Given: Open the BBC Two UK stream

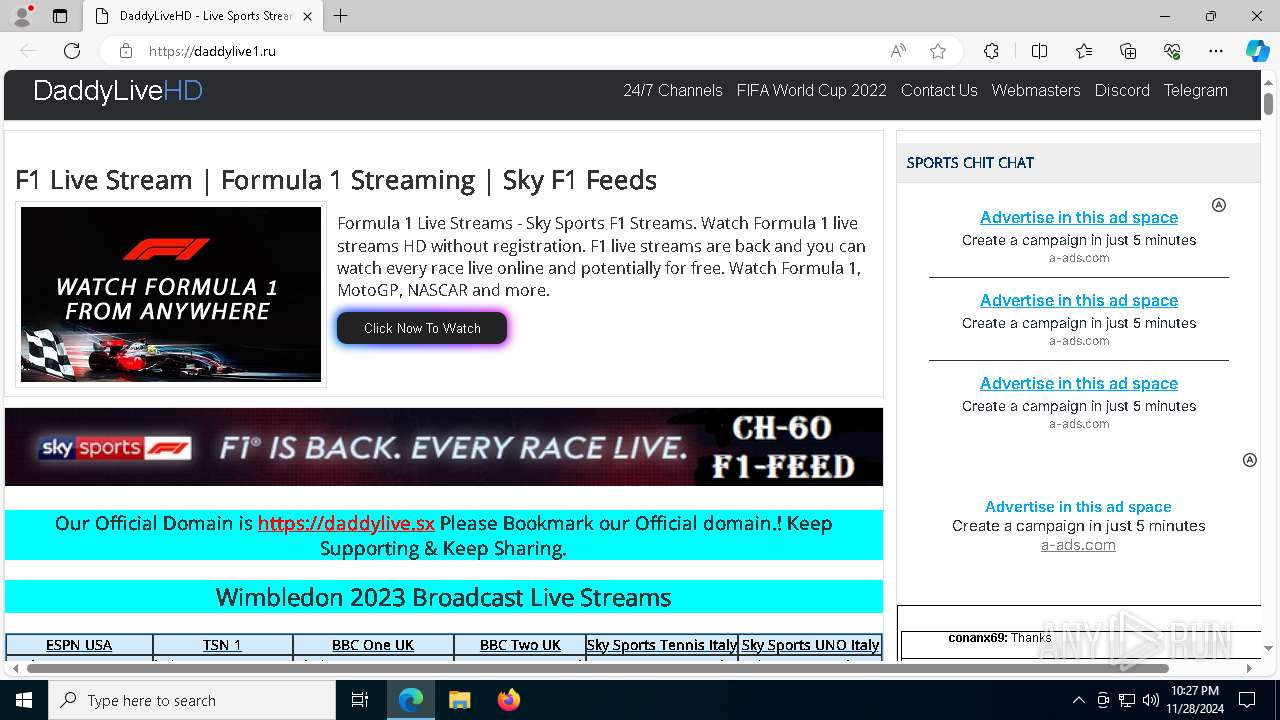Looking at the screenshot, I should coord(520,645).
